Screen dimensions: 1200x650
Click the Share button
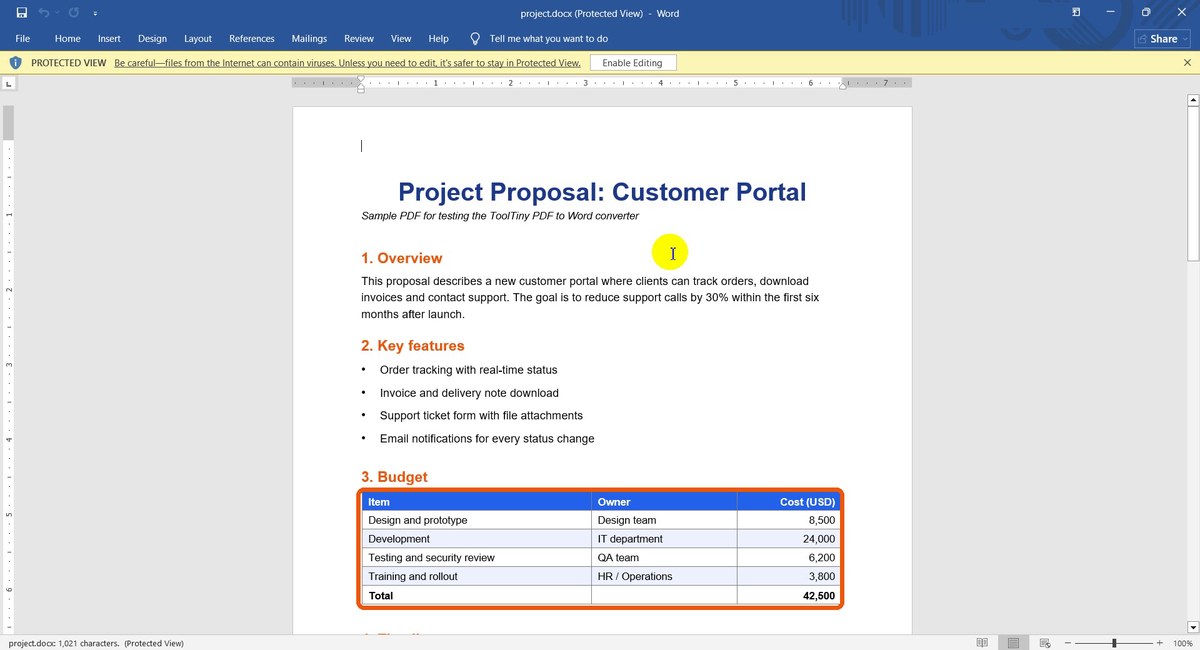pos(1162,39)
